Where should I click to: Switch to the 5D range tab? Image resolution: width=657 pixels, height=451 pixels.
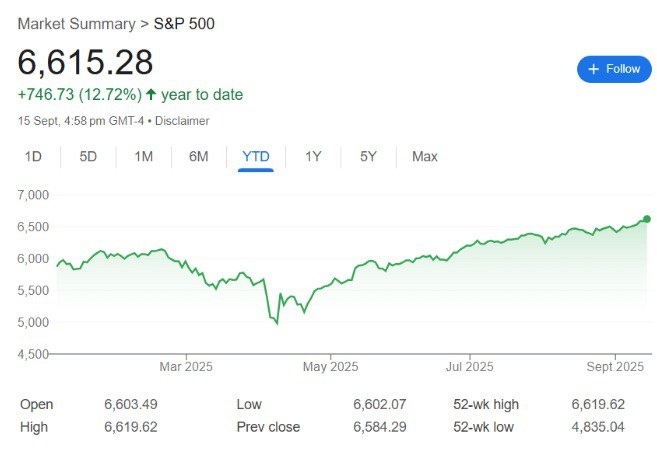click(88, 156)
